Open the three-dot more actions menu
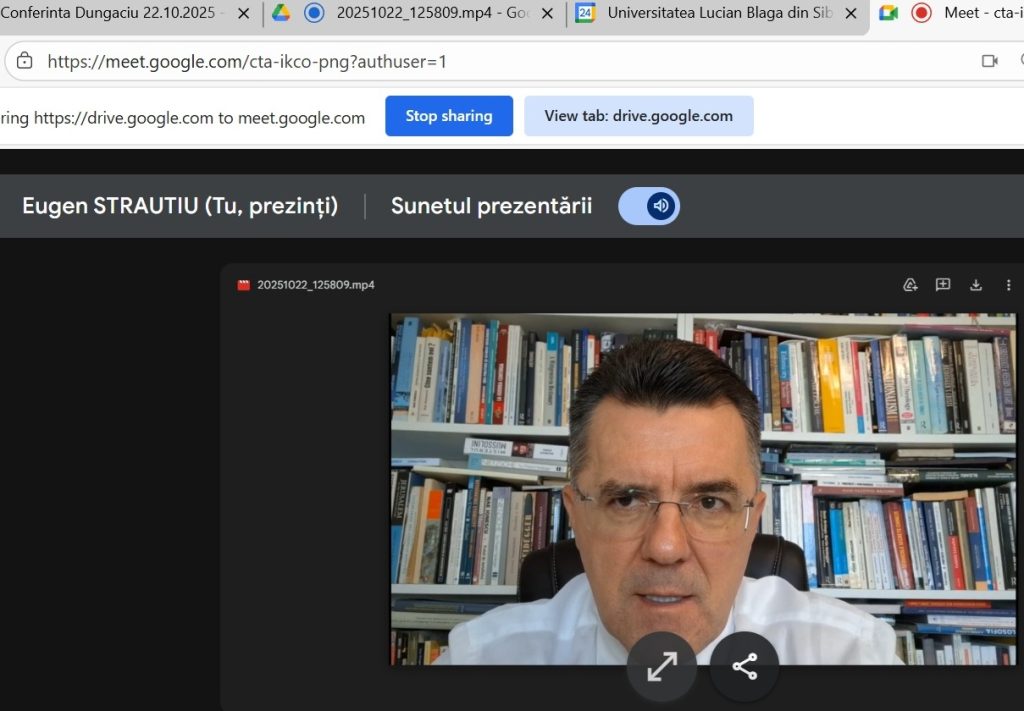The width and height of the screenshot is (1024, 711). (1008, 285)
